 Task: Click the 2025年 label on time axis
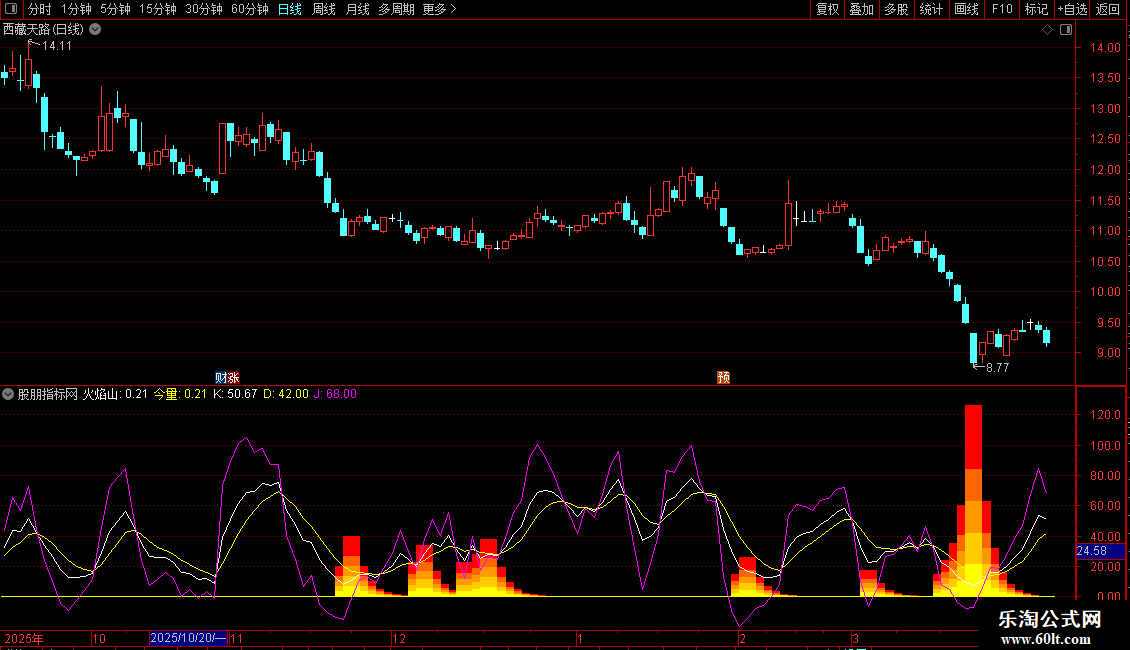coord(24,638)
